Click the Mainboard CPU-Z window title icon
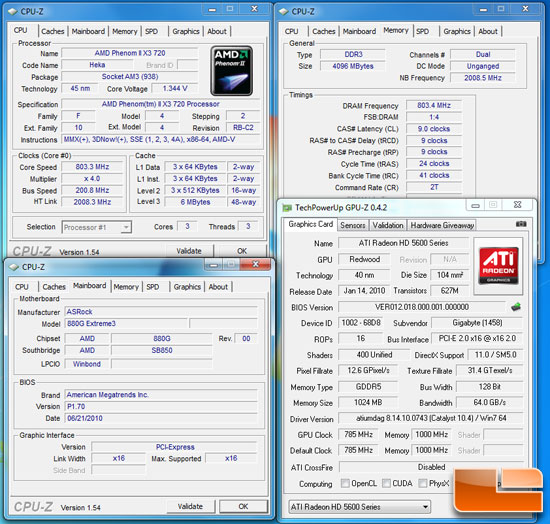Viewport: 550px width, 524px height. click(14, 267)
